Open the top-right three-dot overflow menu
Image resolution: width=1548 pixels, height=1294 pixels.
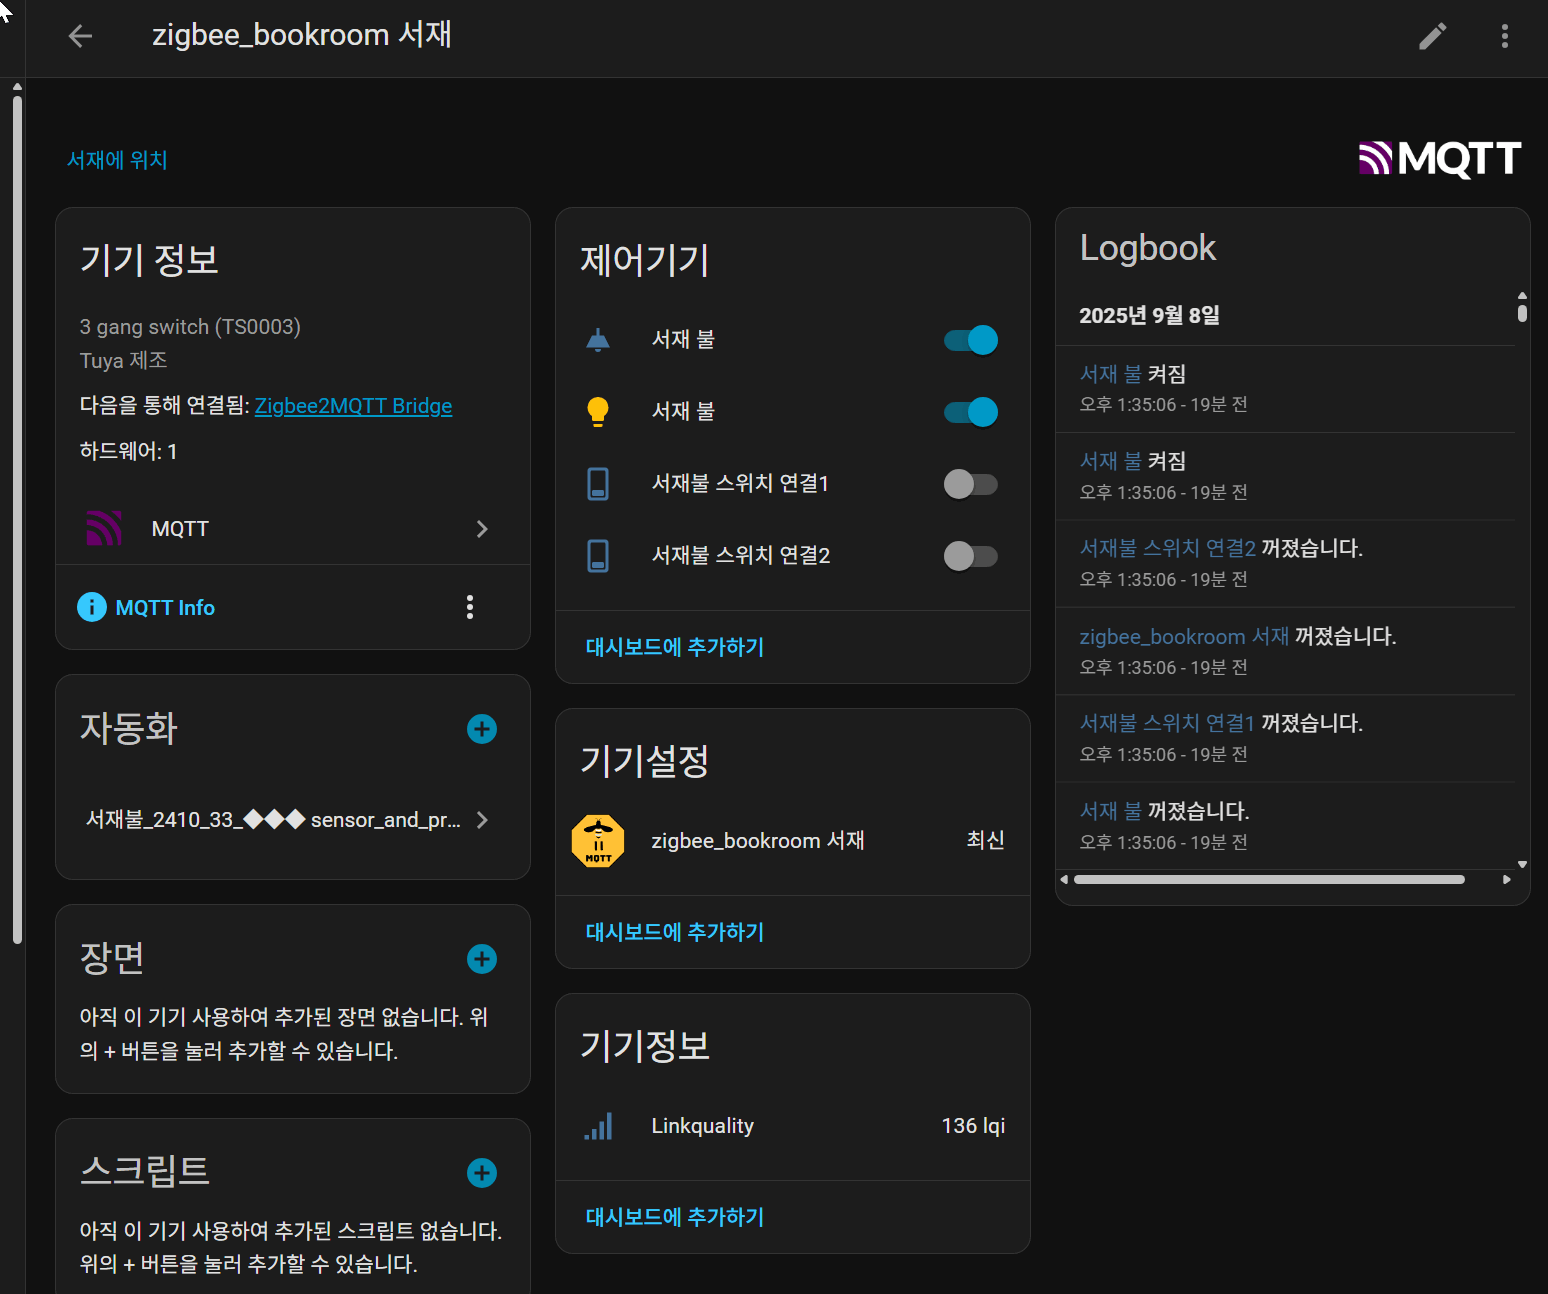tap(1504, 36)
